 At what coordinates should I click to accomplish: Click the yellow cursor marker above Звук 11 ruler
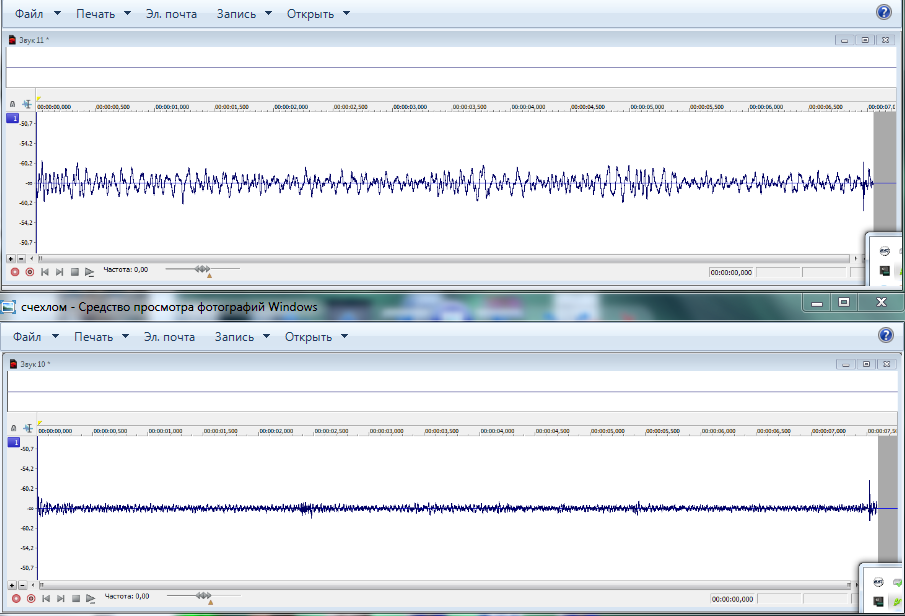(x=39, y=99)
